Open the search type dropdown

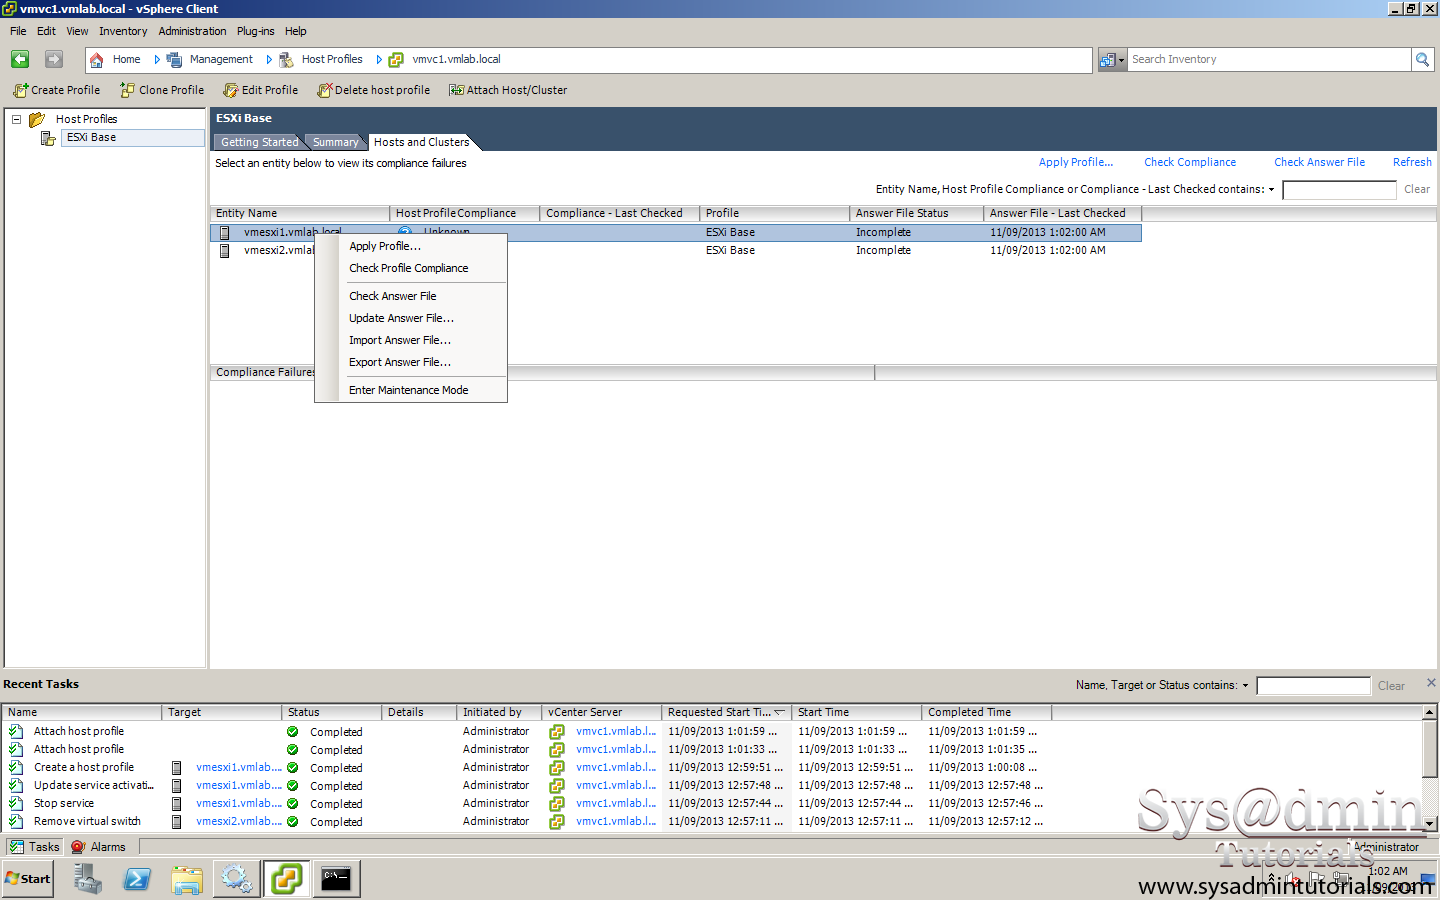pyautogui.click(x=1112, y=60)
